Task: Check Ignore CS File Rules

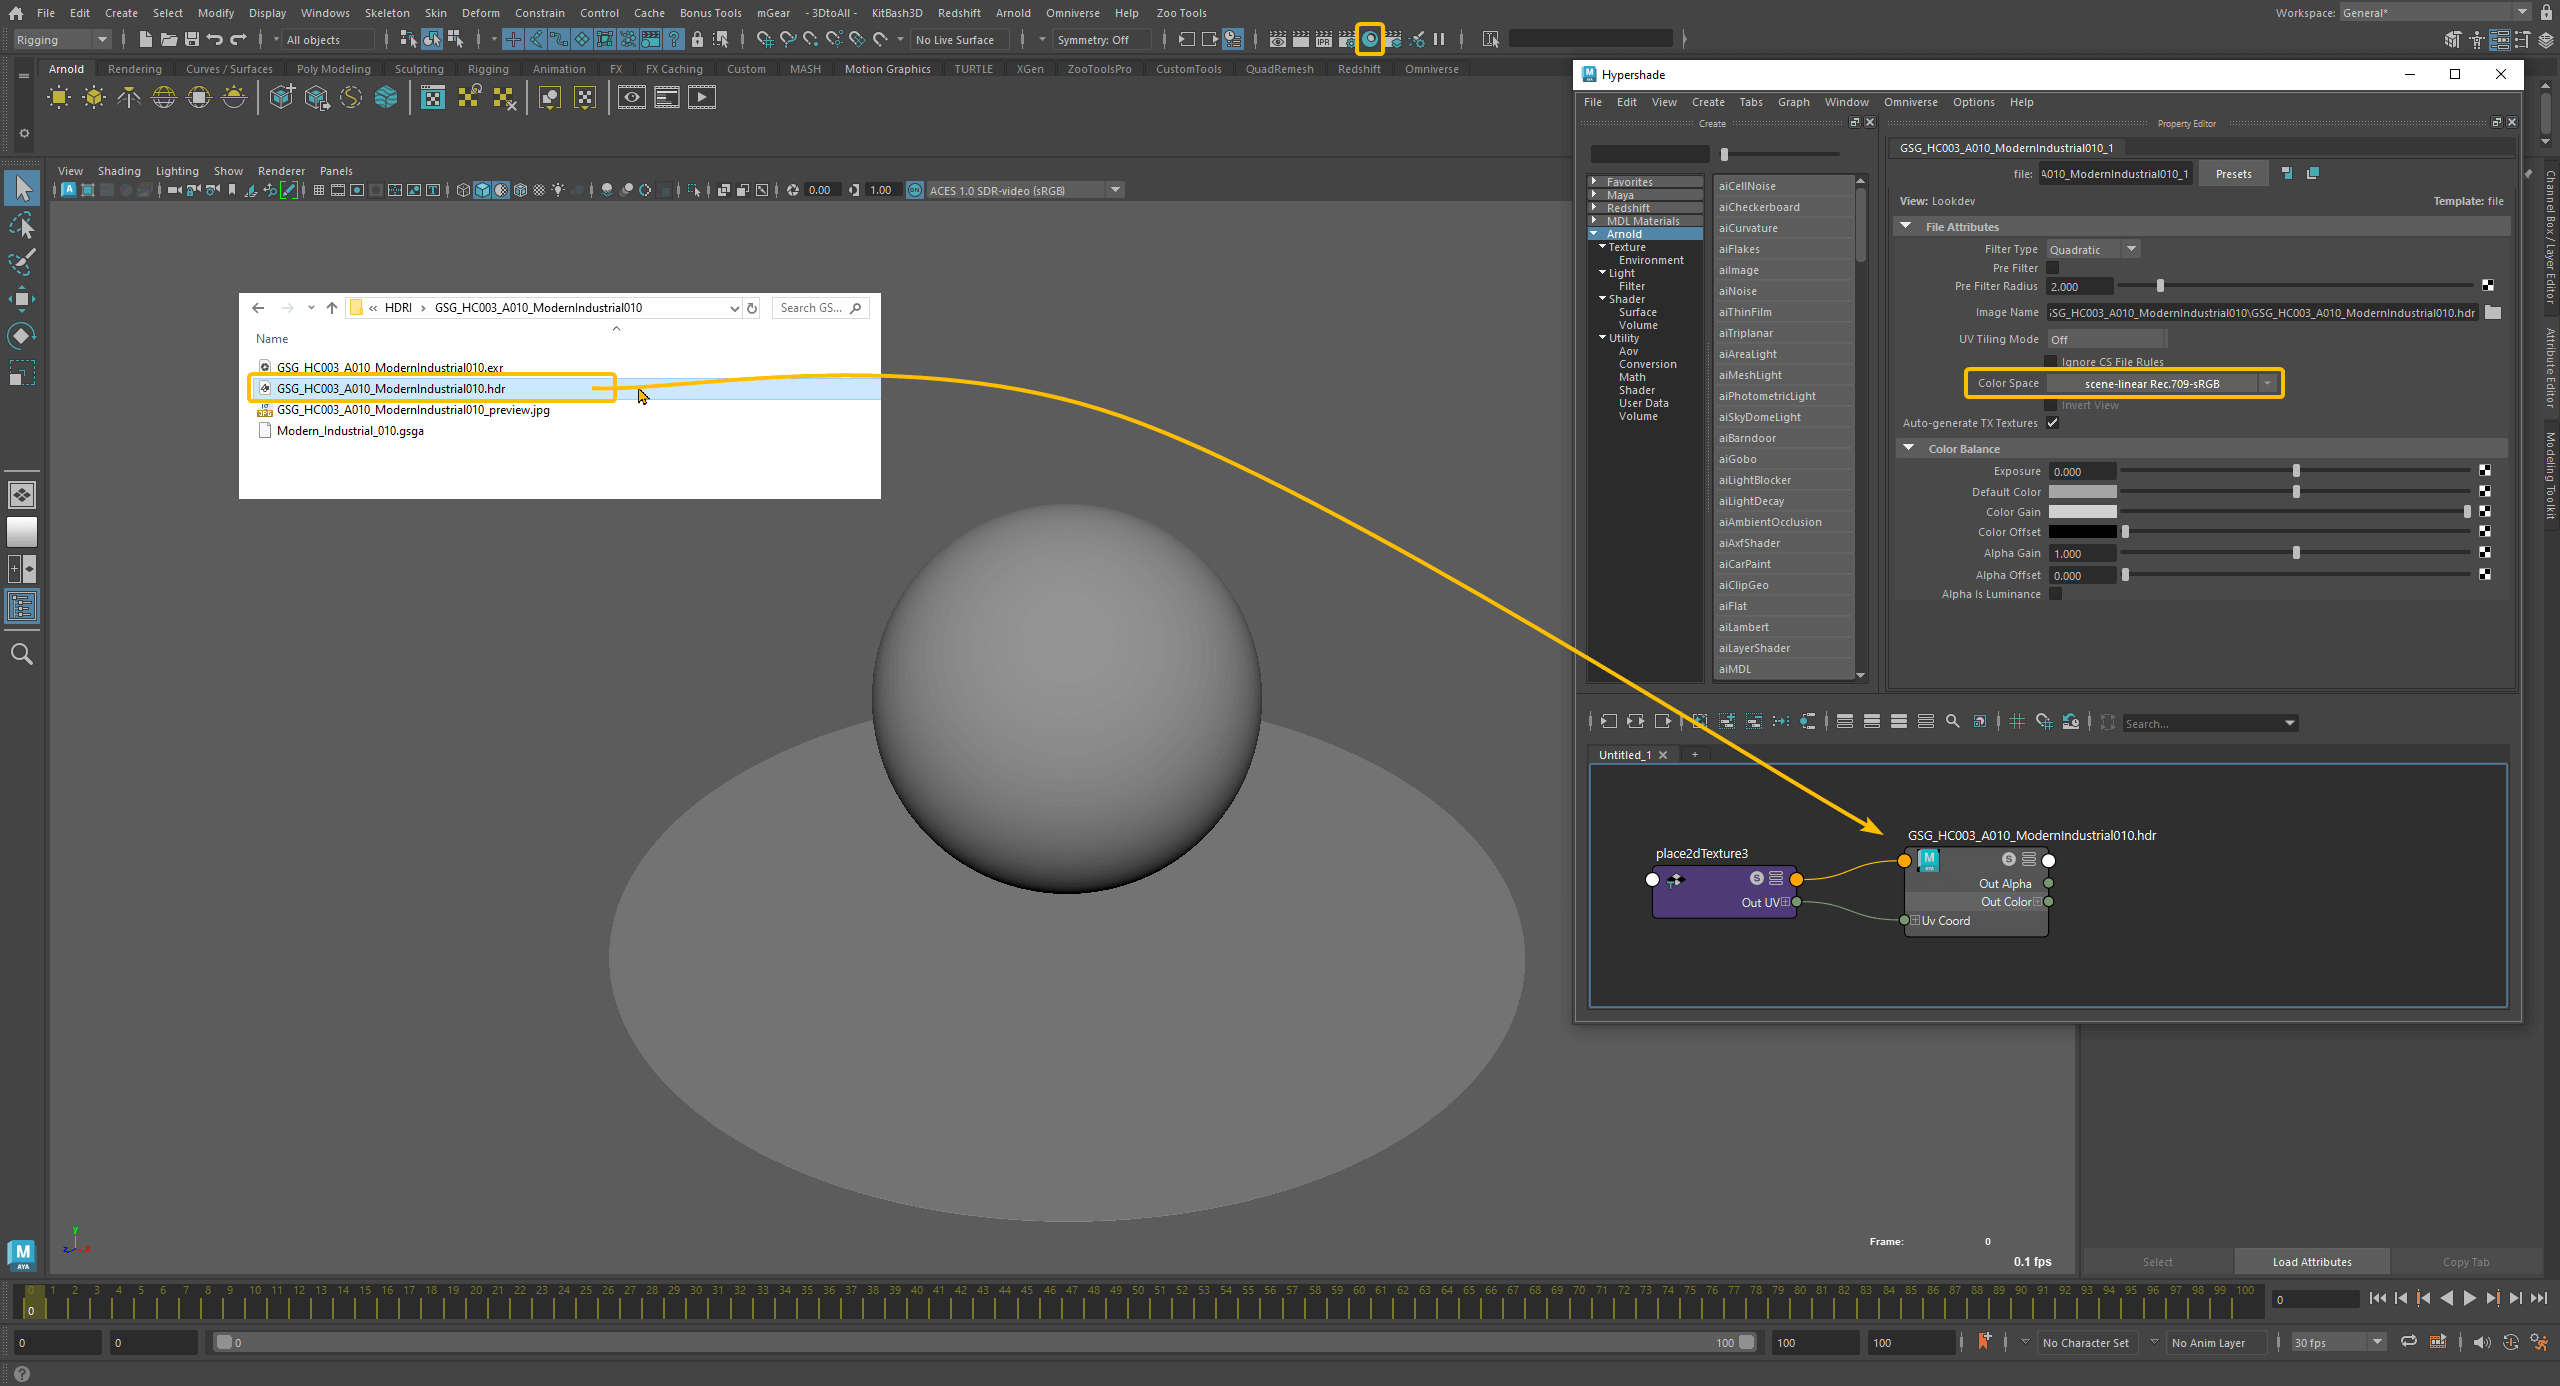Action: [2051, 361]
